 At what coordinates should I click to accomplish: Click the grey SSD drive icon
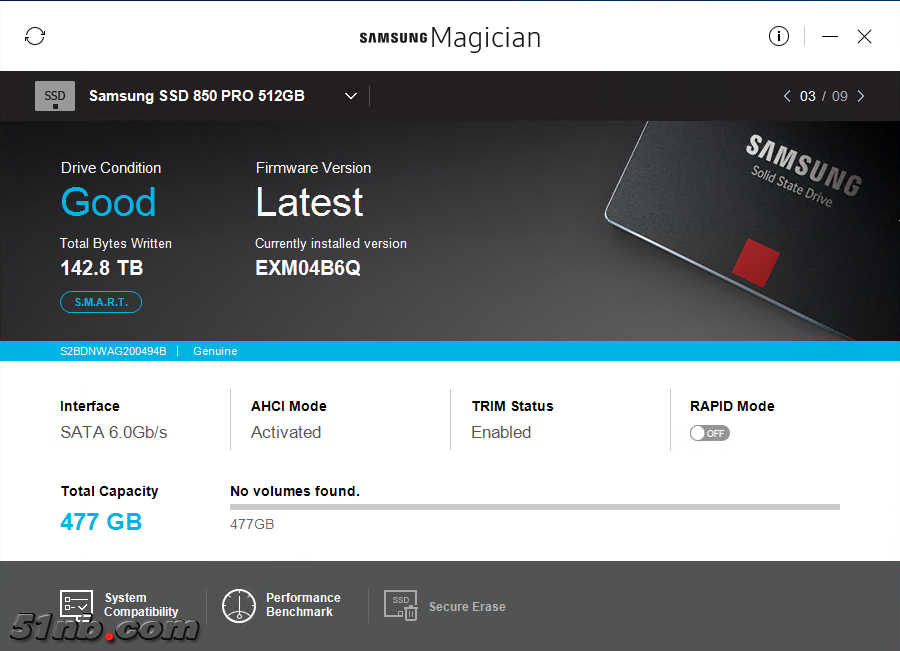tap(55, 96)
